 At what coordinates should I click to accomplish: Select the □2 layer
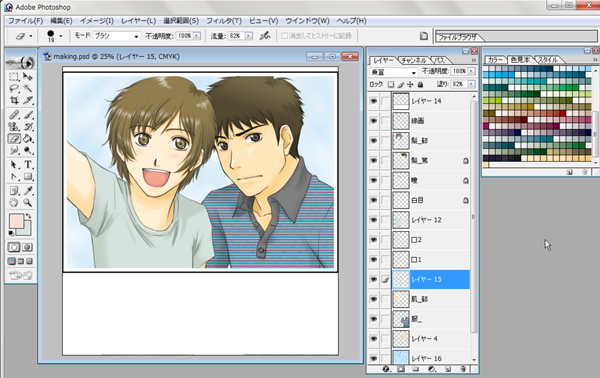(431, 240)
